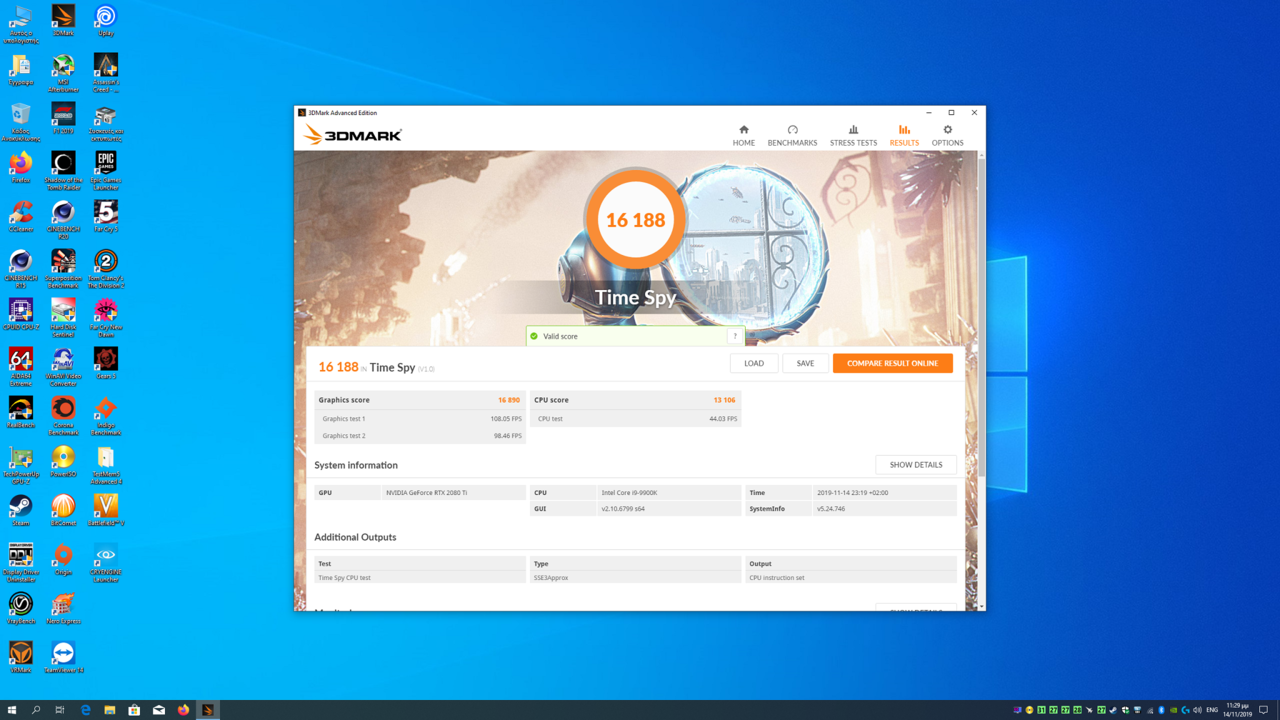Viewport: 1280px width, 720px height.
Task: Click the F1 2019 desktop icon
Action: point(63,118)
